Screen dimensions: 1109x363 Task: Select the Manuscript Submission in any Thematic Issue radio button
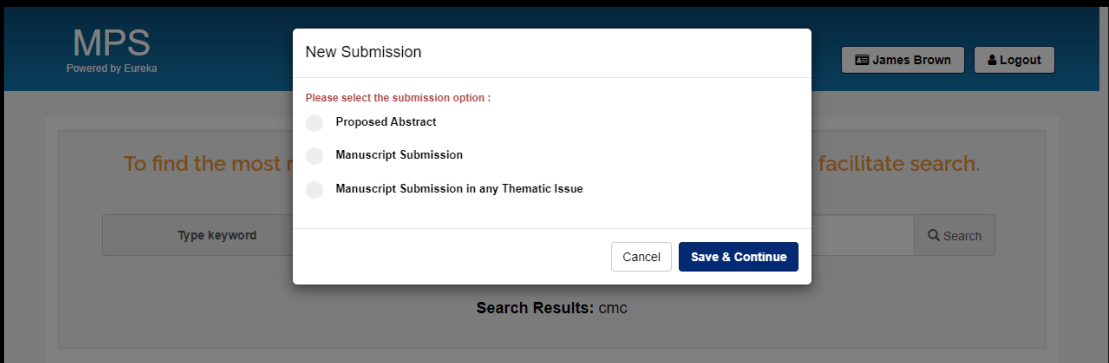315,190
